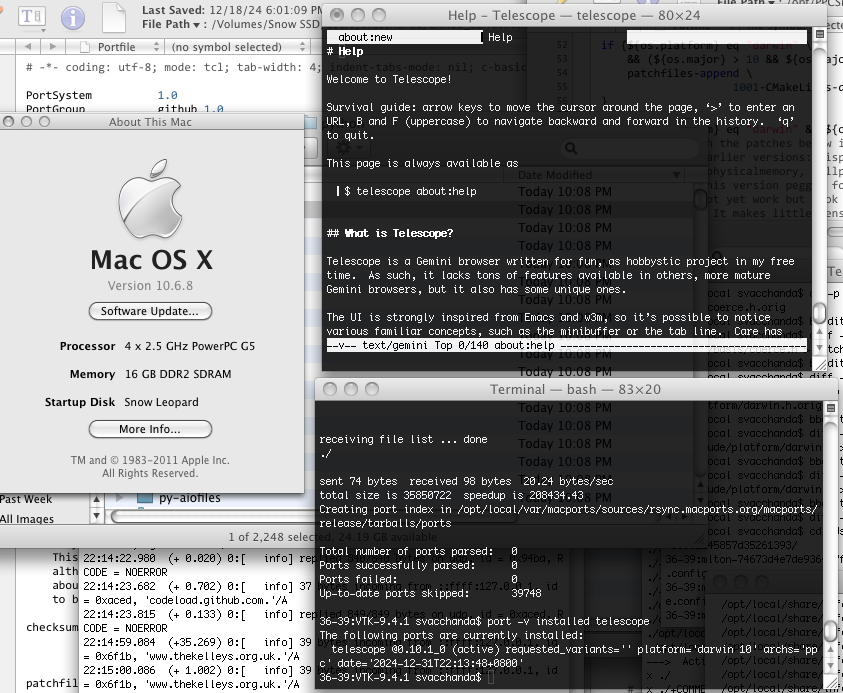Click the Software Update button

(150, 311)
